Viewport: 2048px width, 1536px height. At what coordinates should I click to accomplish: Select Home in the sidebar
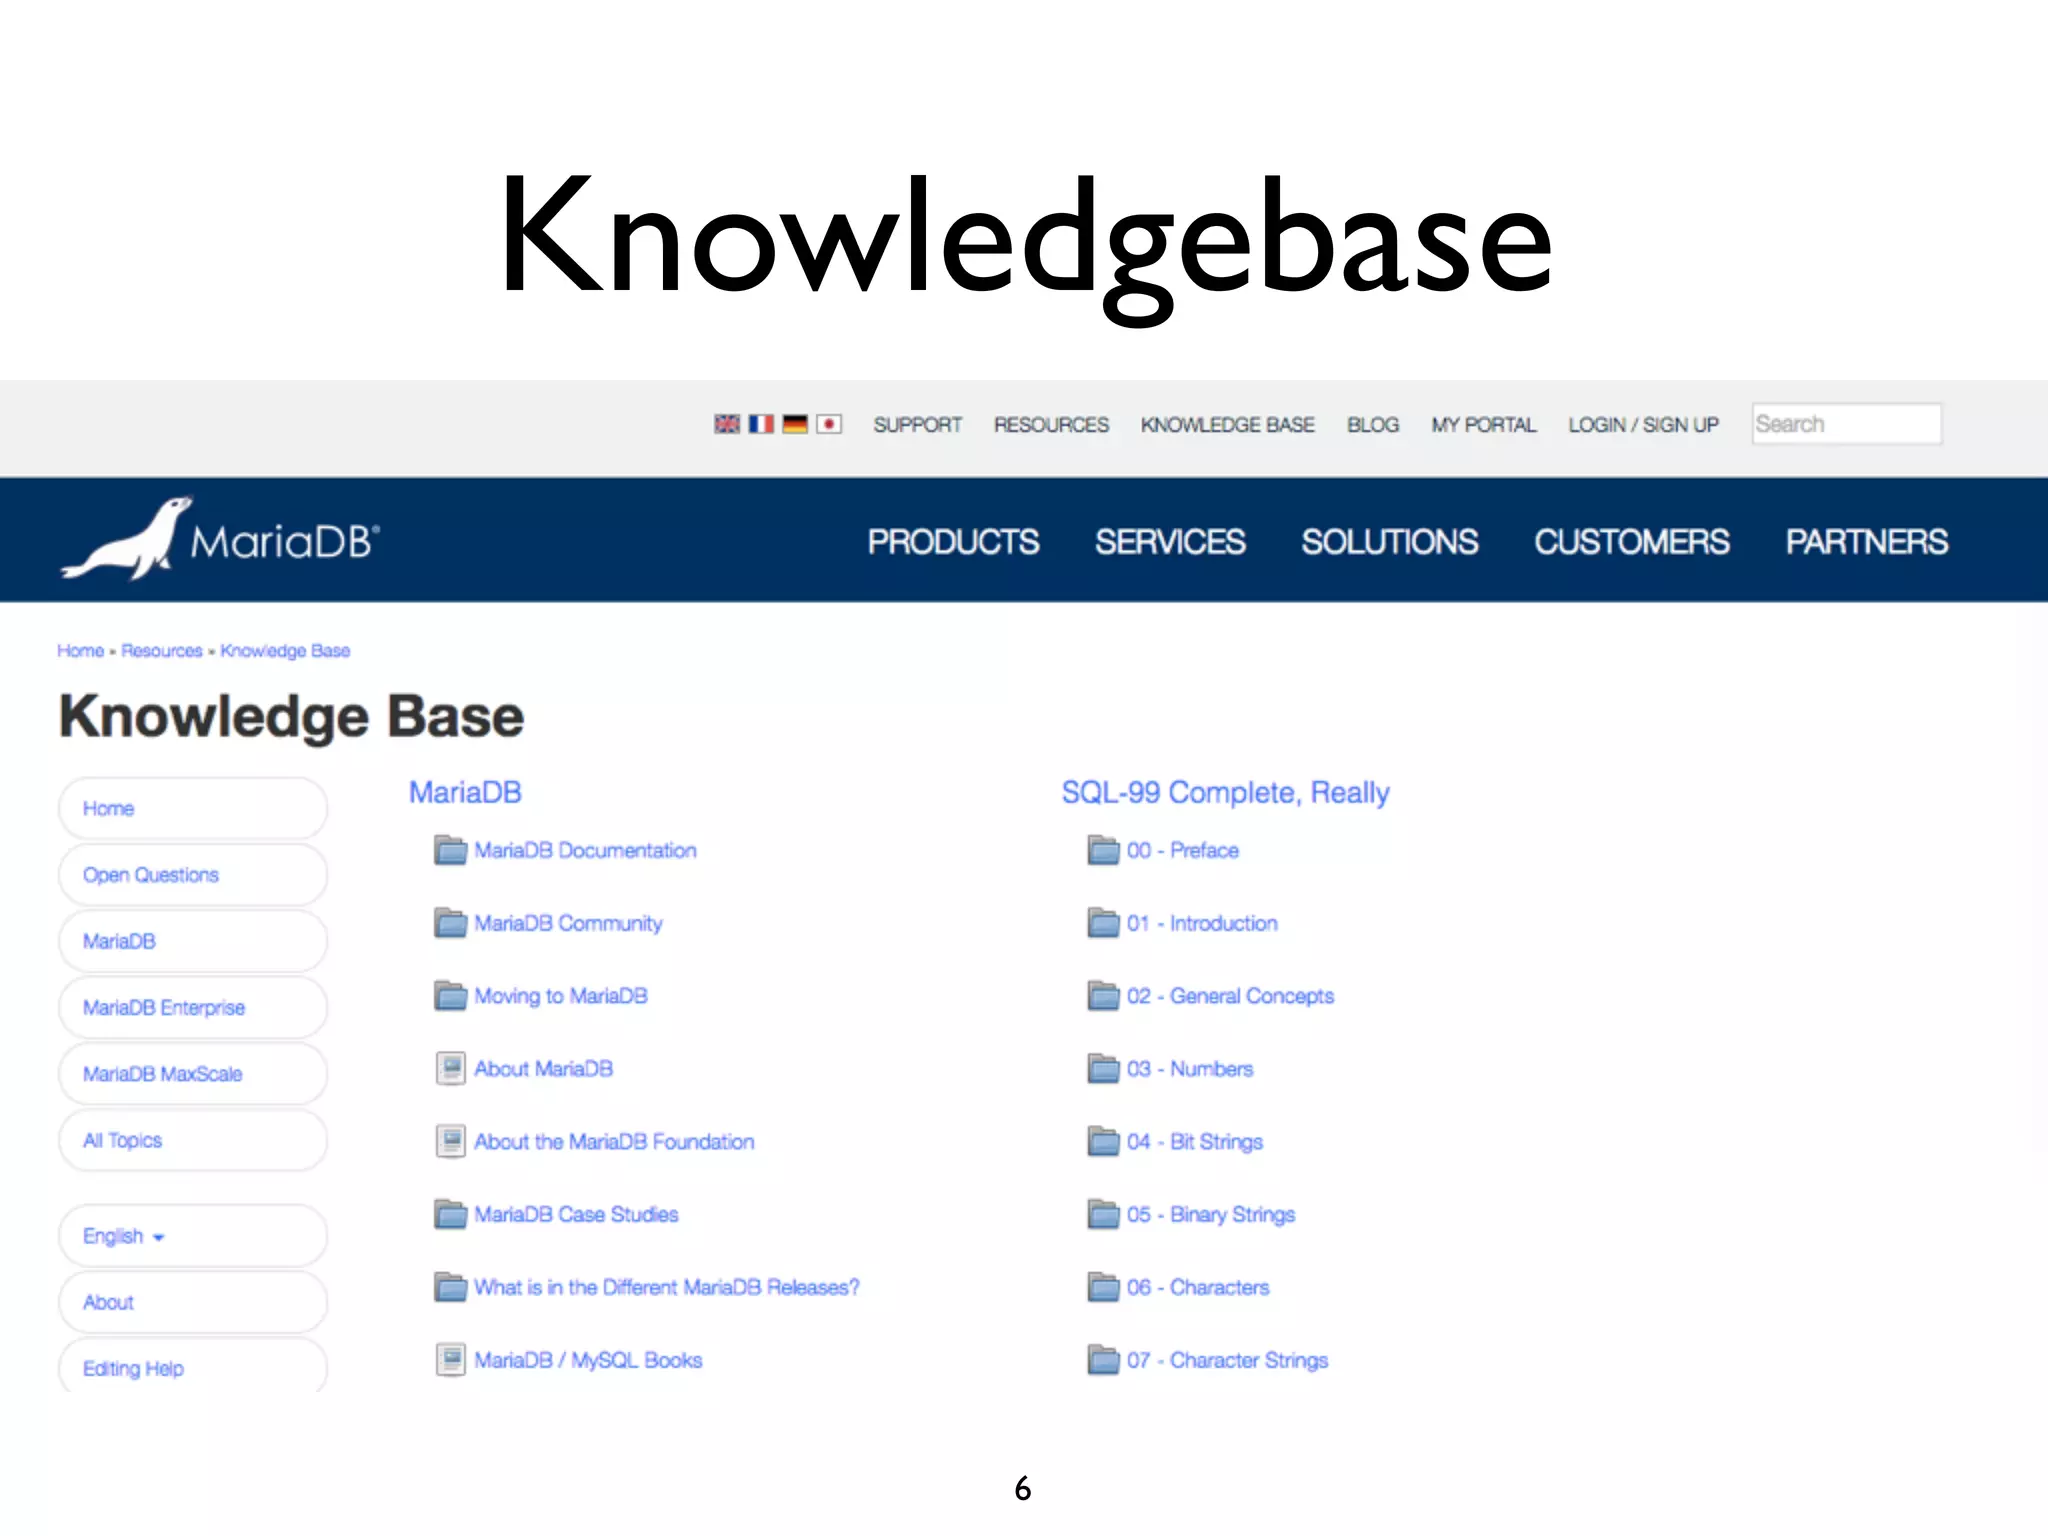(x=193, y=808)
